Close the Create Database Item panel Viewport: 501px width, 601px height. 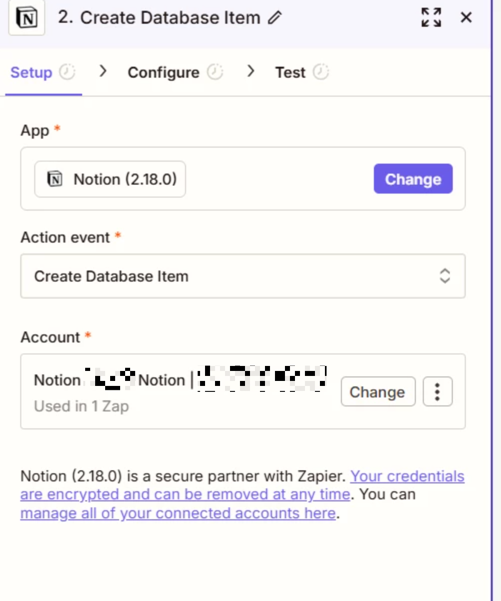click(466, 17)
